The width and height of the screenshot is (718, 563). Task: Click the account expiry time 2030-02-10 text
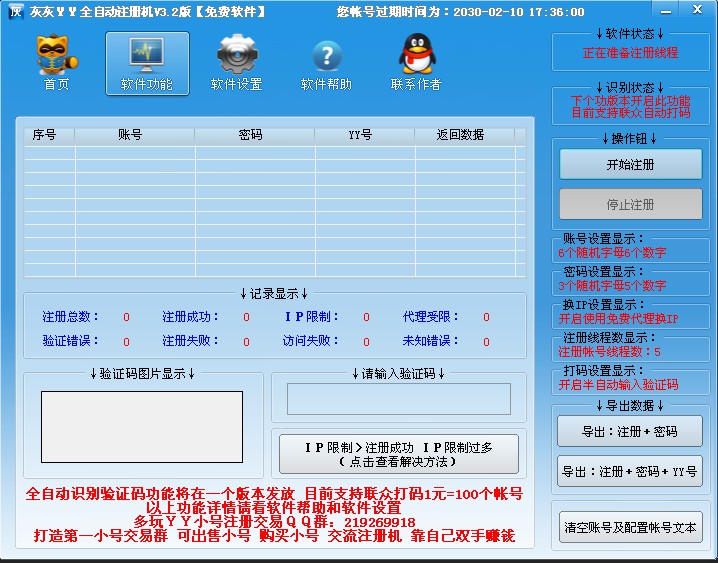click(x=518, y=12)
